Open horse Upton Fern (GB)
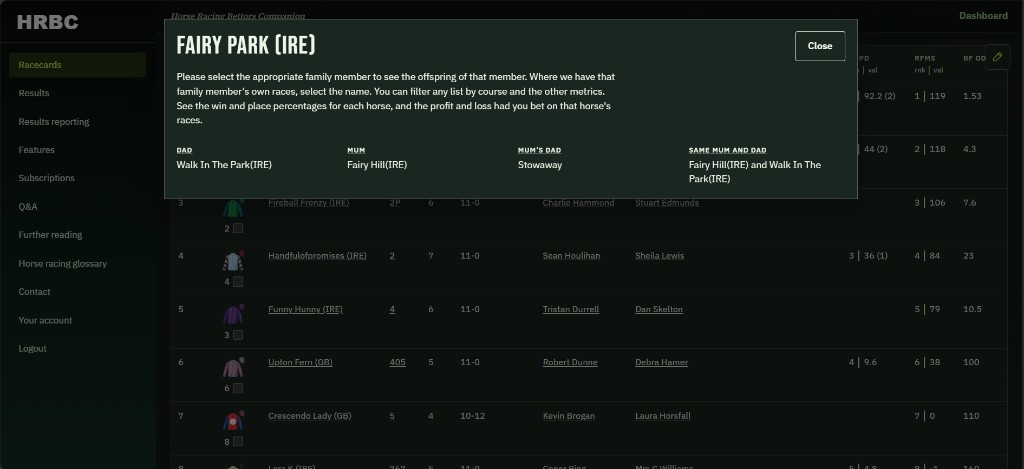Viewport: 1024px width, 469px height. [300, 362]
